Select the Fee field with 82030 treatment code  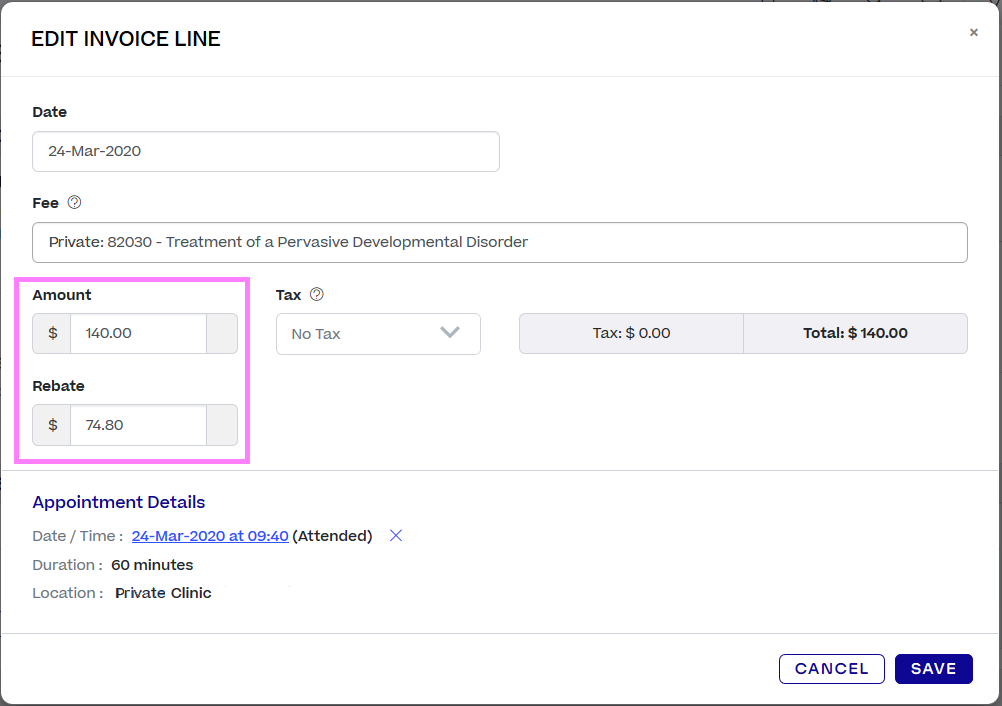(x=500, y=242)
